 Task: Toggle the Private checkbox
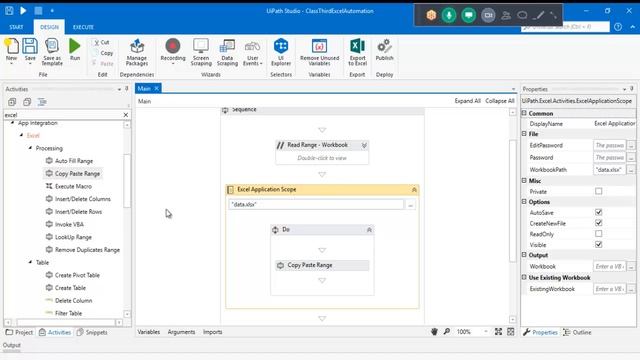pyautogui.click(x=598, y=191)
